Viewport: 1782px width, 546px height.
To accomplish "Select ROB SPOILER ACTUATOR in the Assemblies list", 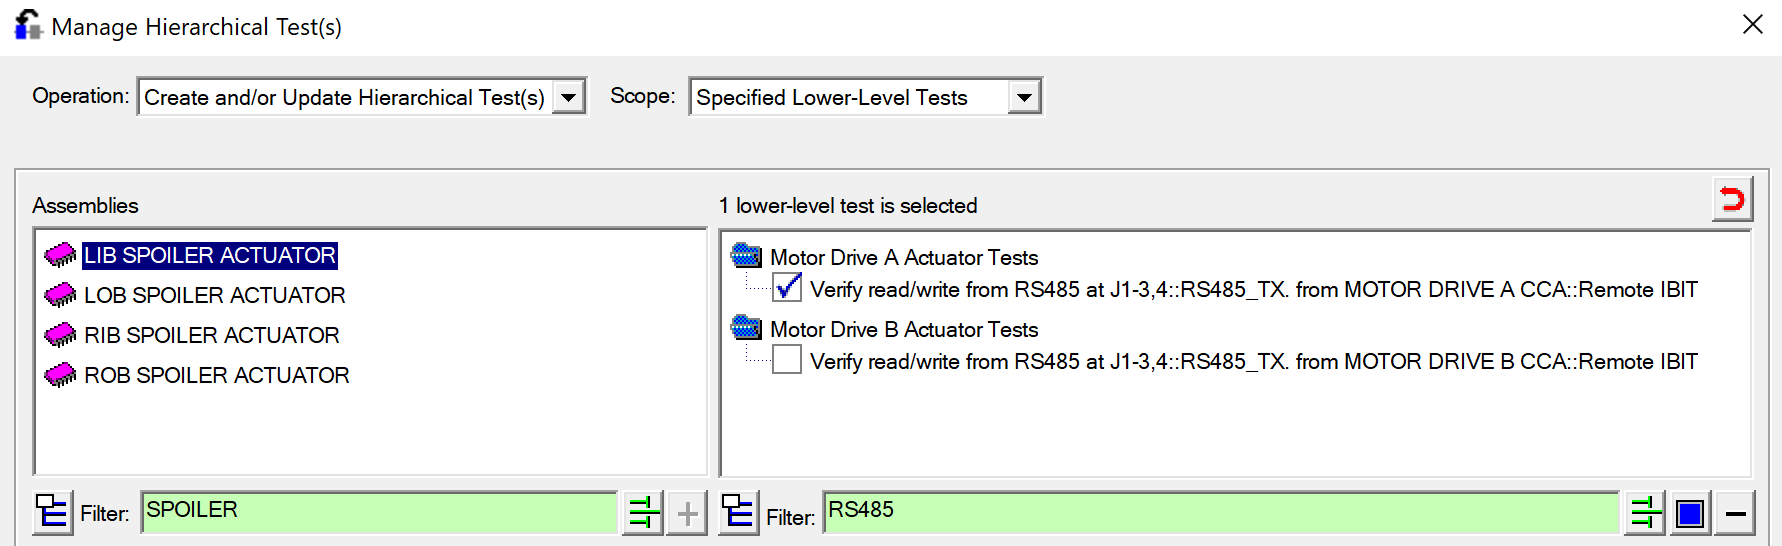I will [x=216, y=375].
